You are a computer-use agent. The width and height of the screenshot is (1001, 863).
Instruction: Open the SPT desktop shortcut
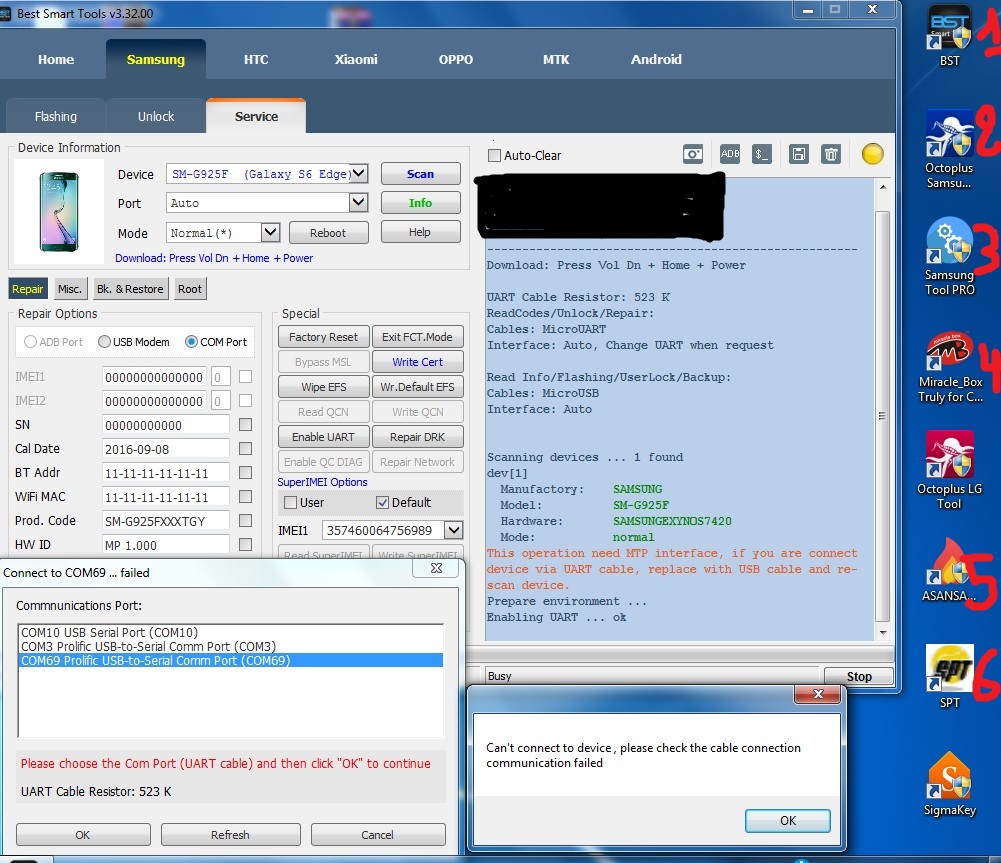pos(949,677)
